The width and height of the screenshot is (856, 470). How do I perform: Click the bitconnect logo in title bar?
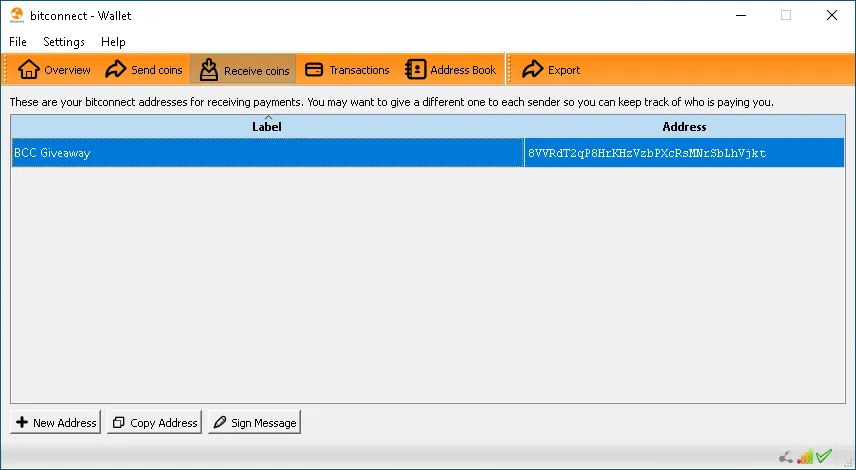pos(17,15)
